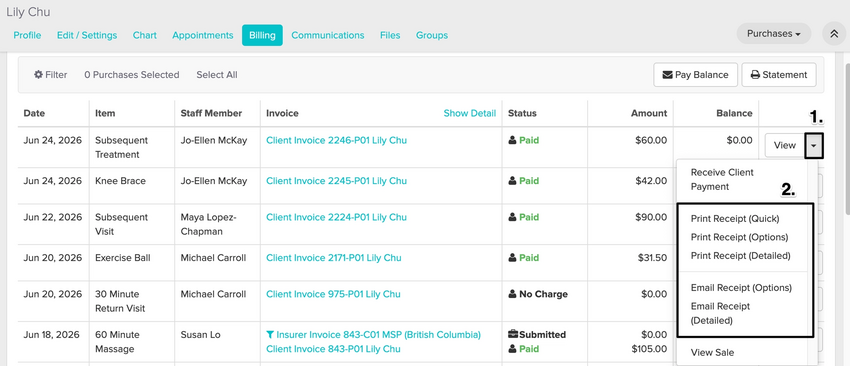Click the 0 Purchases Selected label
The height and width of the screenshot is (366, 850).
click(132, 75)
